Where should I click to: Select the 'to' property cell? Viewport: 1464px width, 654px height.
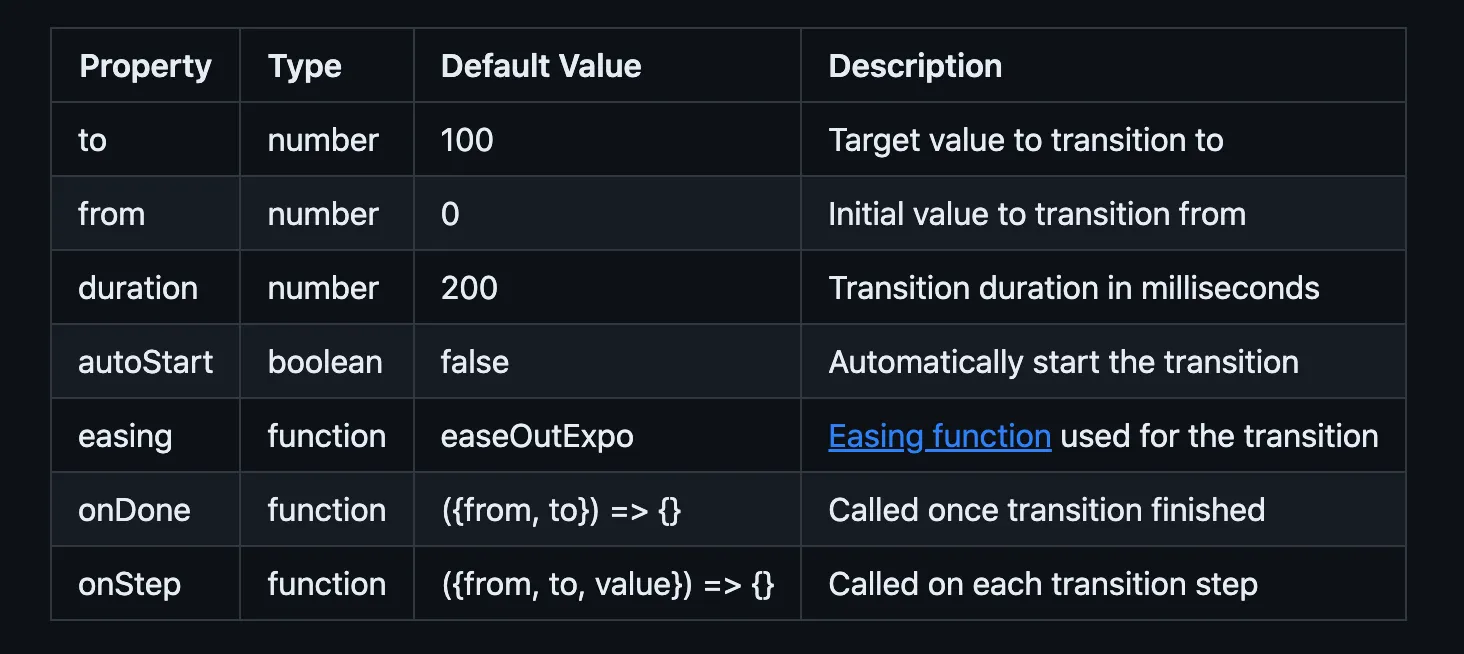coord(145,140)
